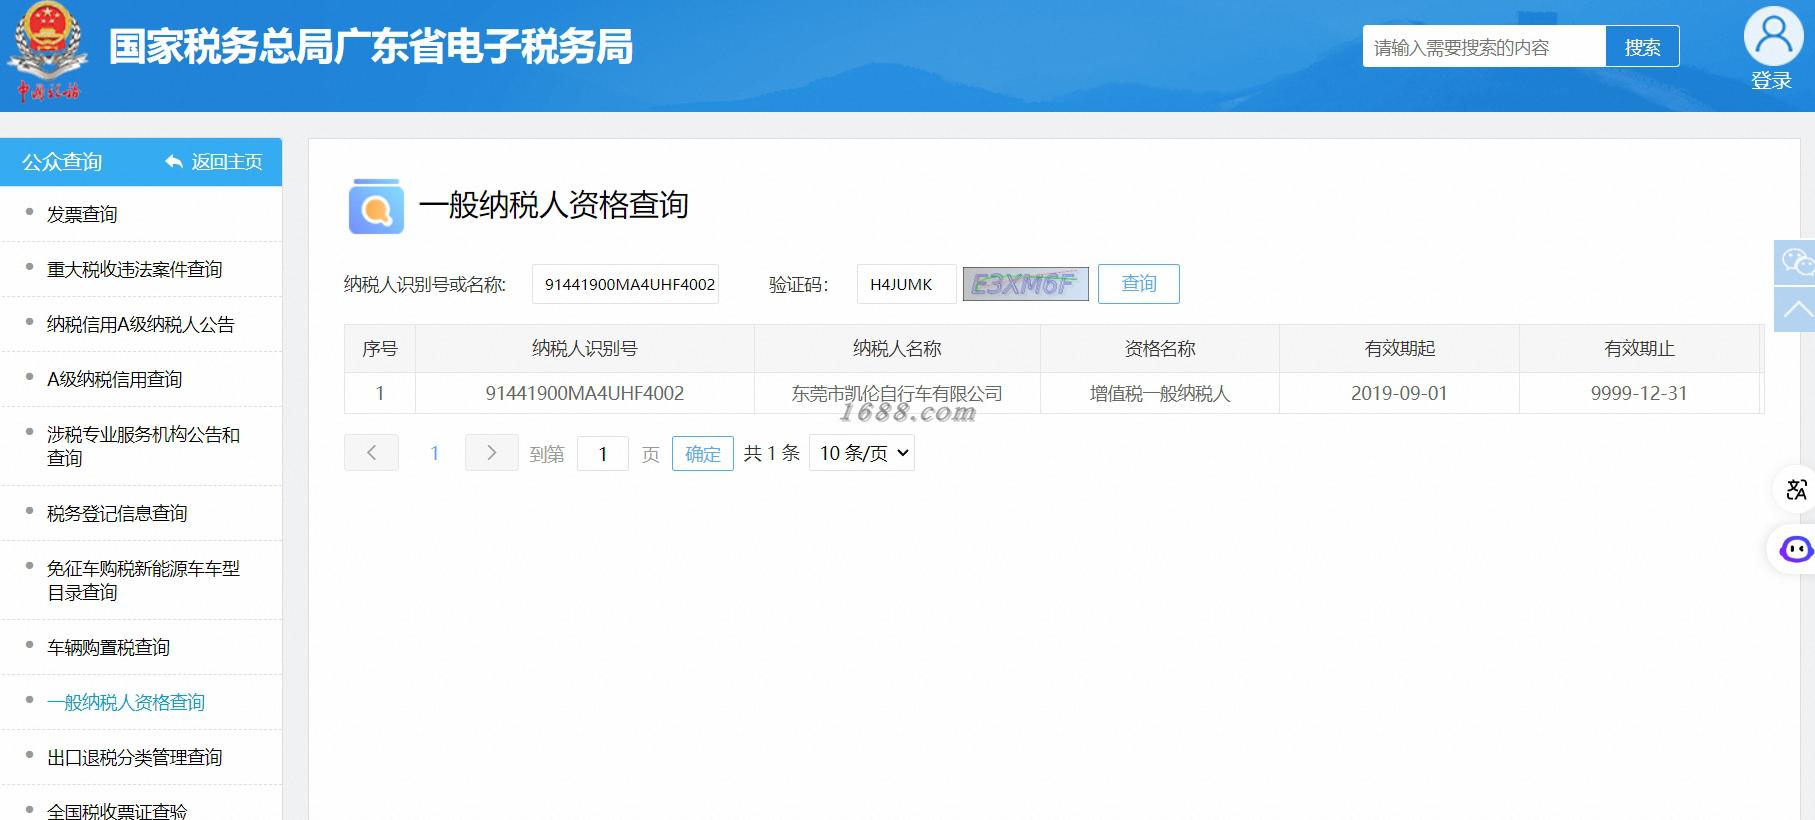Click the 公众查询 sidebar header

click(62, 162)
